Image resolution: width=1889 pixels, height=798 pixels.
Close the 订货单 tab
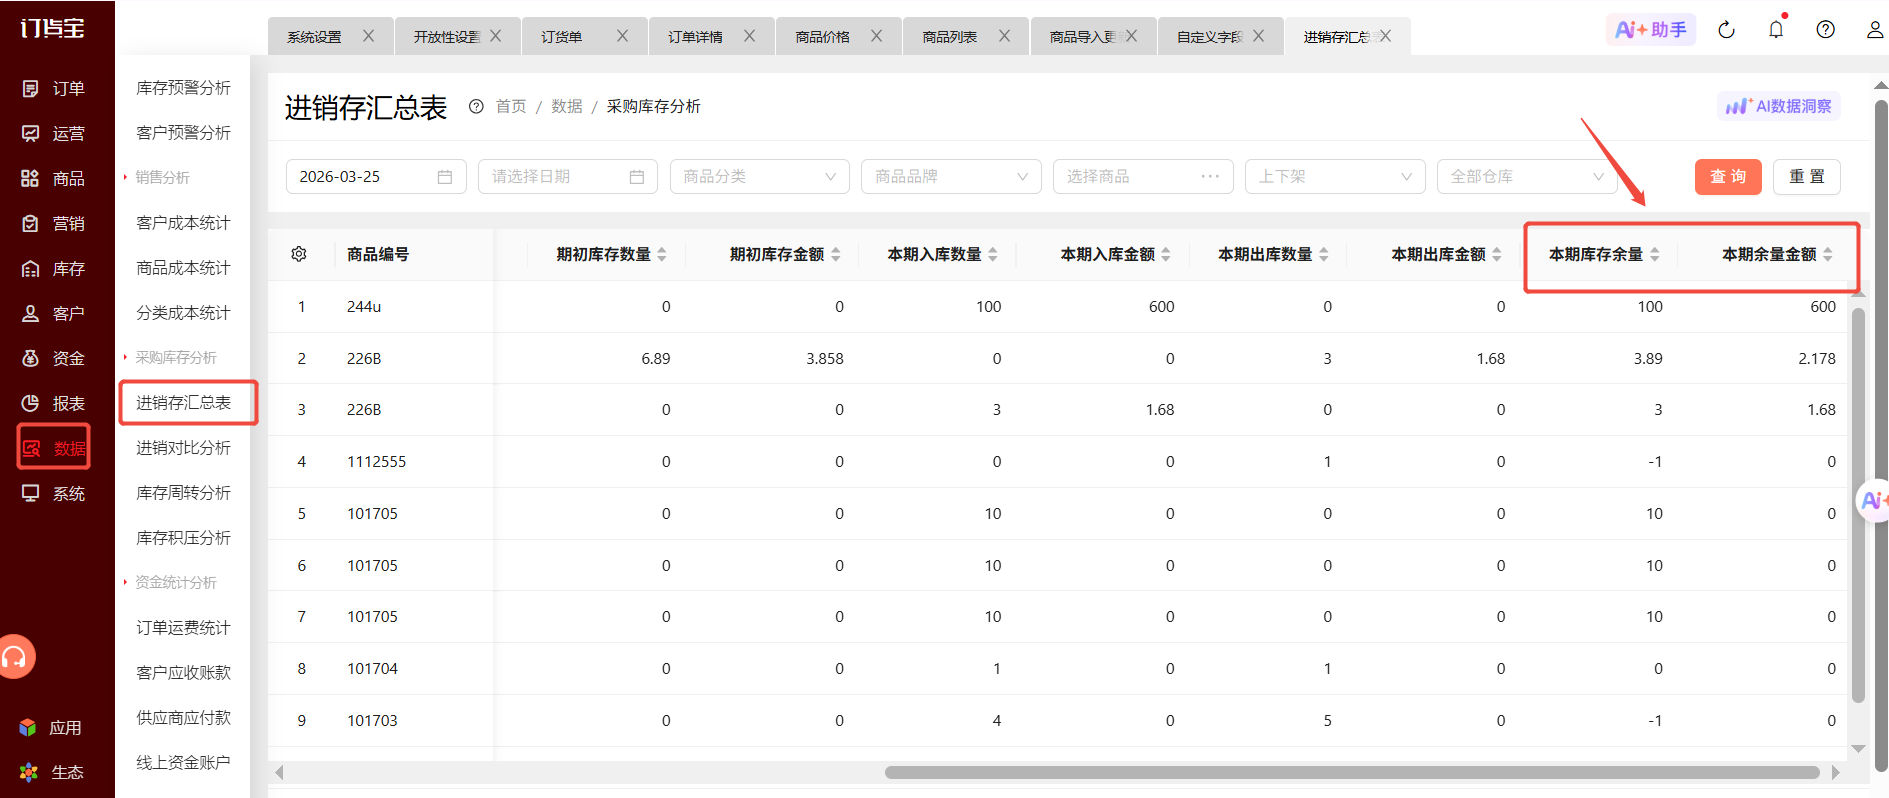click(622, 36)
